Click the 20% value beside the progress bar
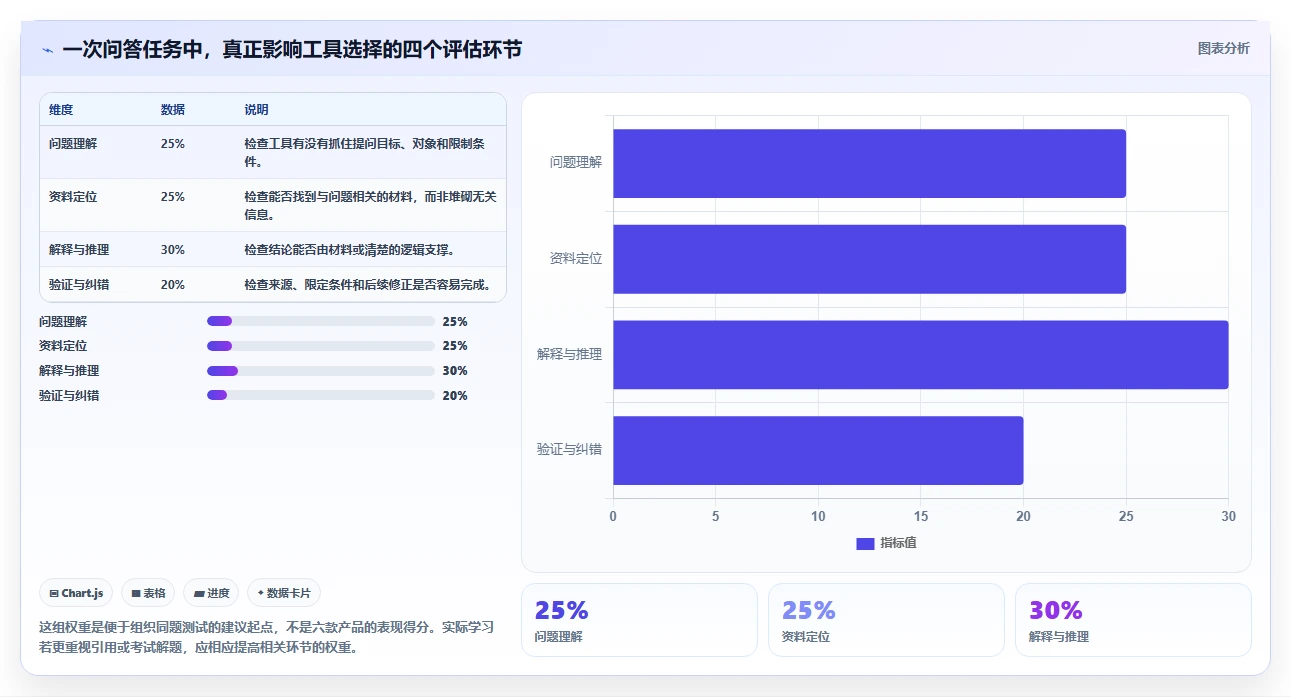Viewport: 1291px width, 697px height. pyautogui.click(x=455, y=396)
